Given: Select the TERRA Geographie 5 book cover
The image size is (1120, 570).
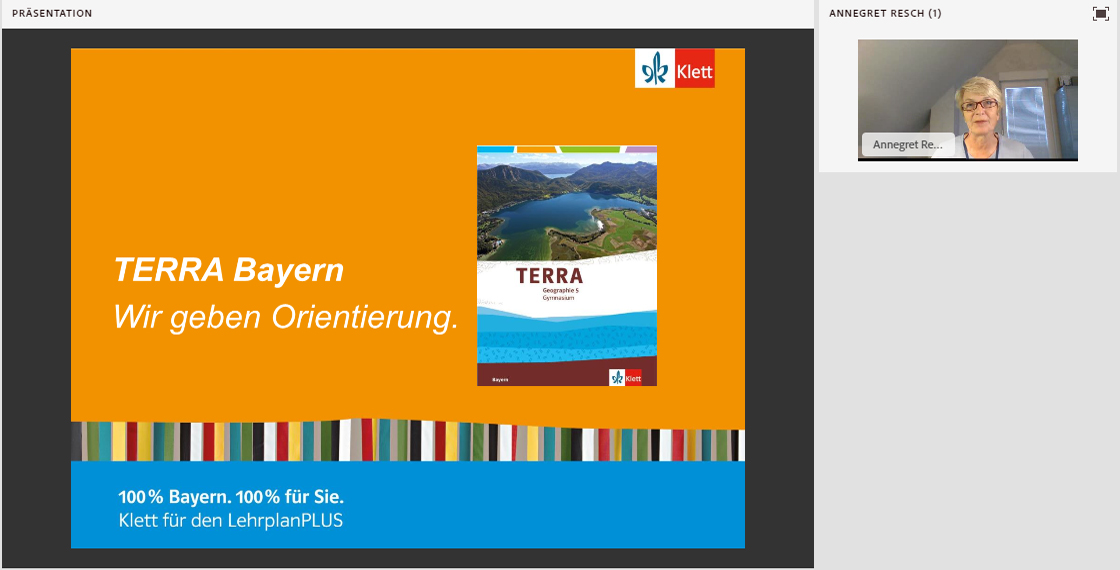Looking at the screenshot, I should (x=566, y=266).
